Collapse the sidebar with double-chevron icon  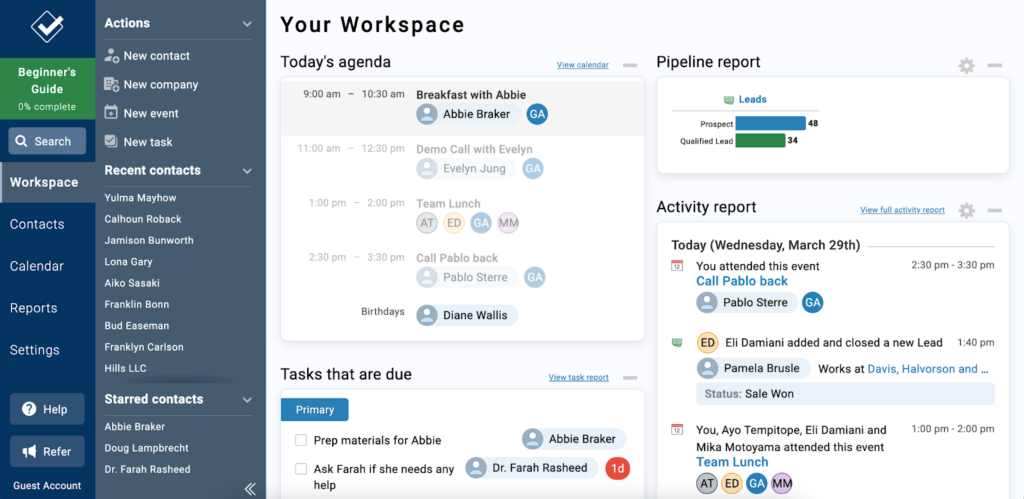coord(249,489)
